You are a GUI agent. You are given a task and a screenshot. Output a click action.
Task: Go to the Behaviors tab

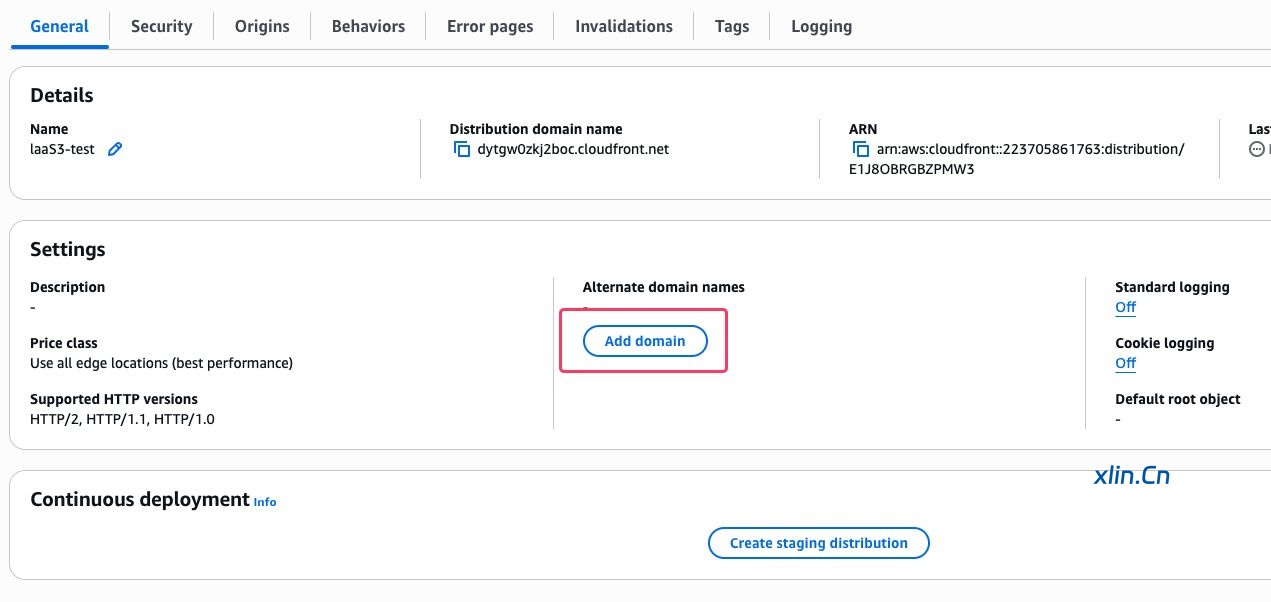coord(368,26)
